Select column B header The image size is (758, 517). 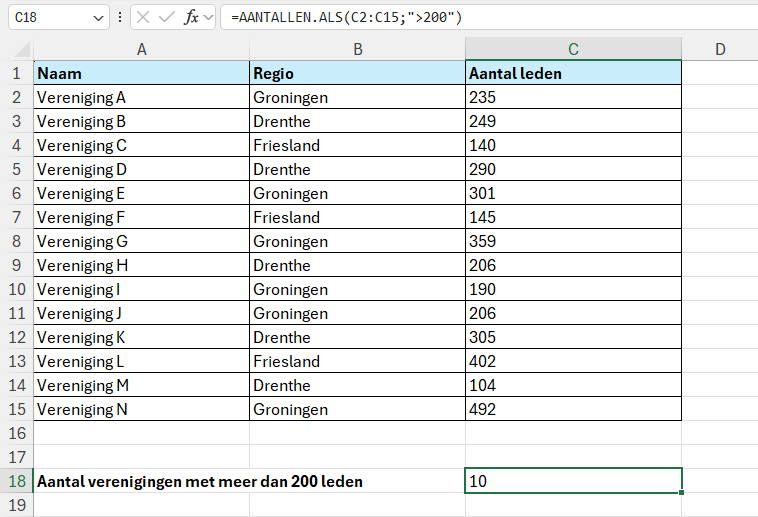[357, 49]
